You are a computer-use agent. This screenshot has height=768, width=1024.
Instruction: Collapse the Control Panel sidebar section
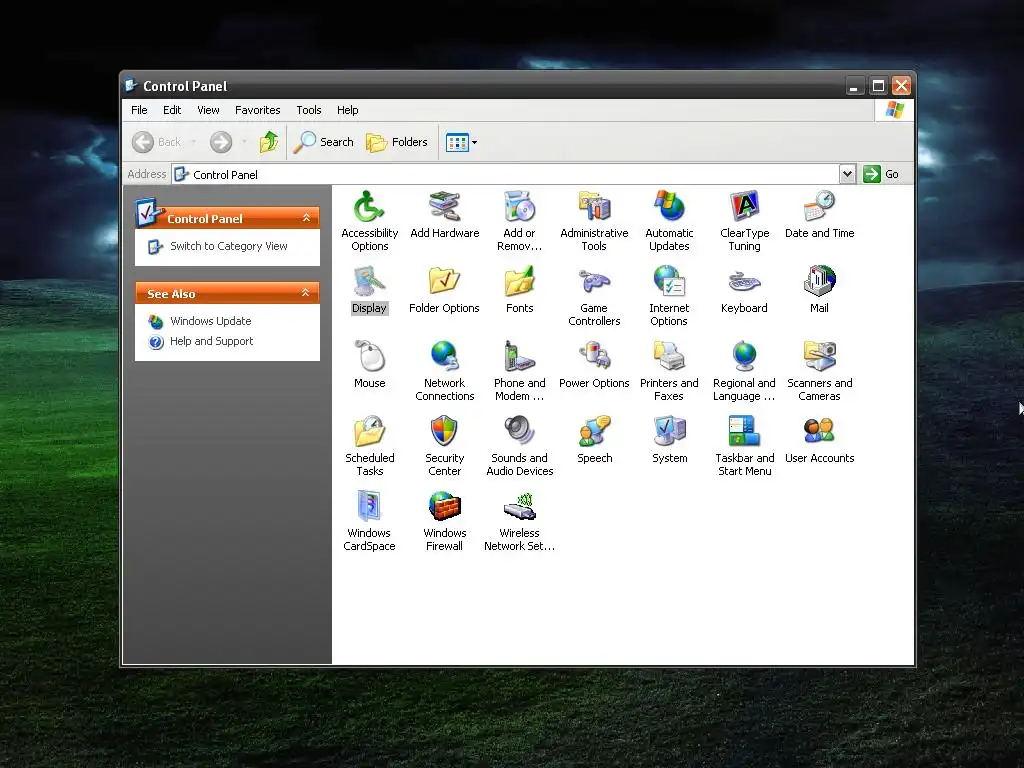[306, 218]
